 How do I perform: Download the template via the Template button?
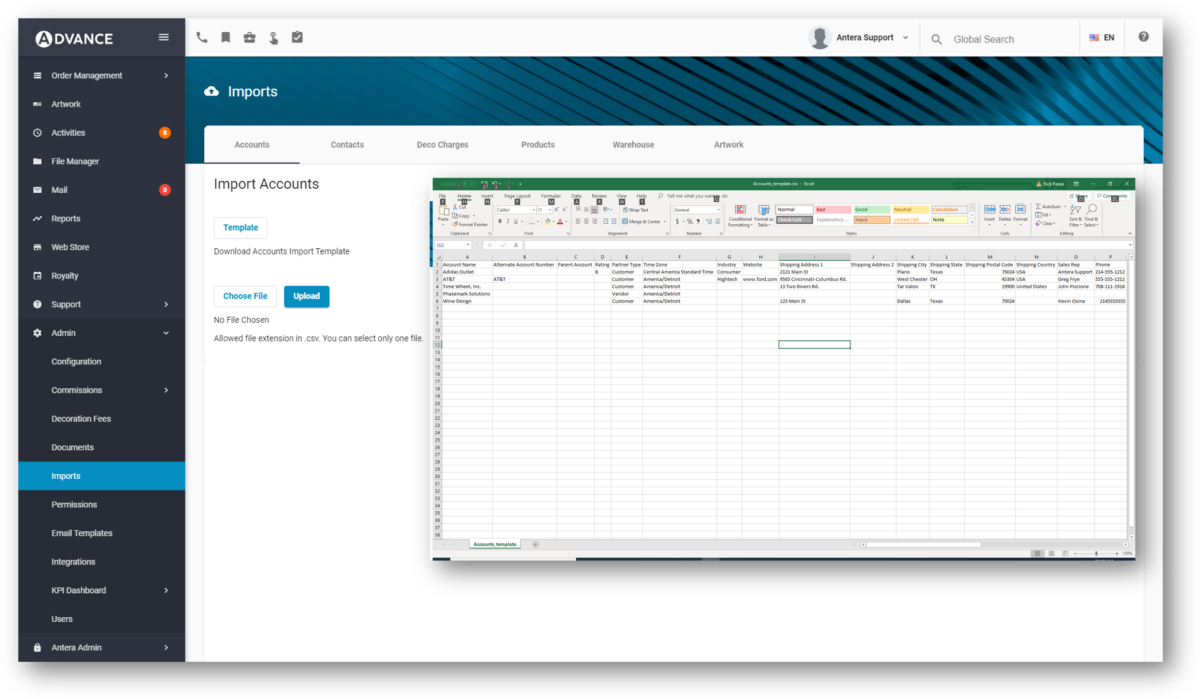(x=240, y=227)
